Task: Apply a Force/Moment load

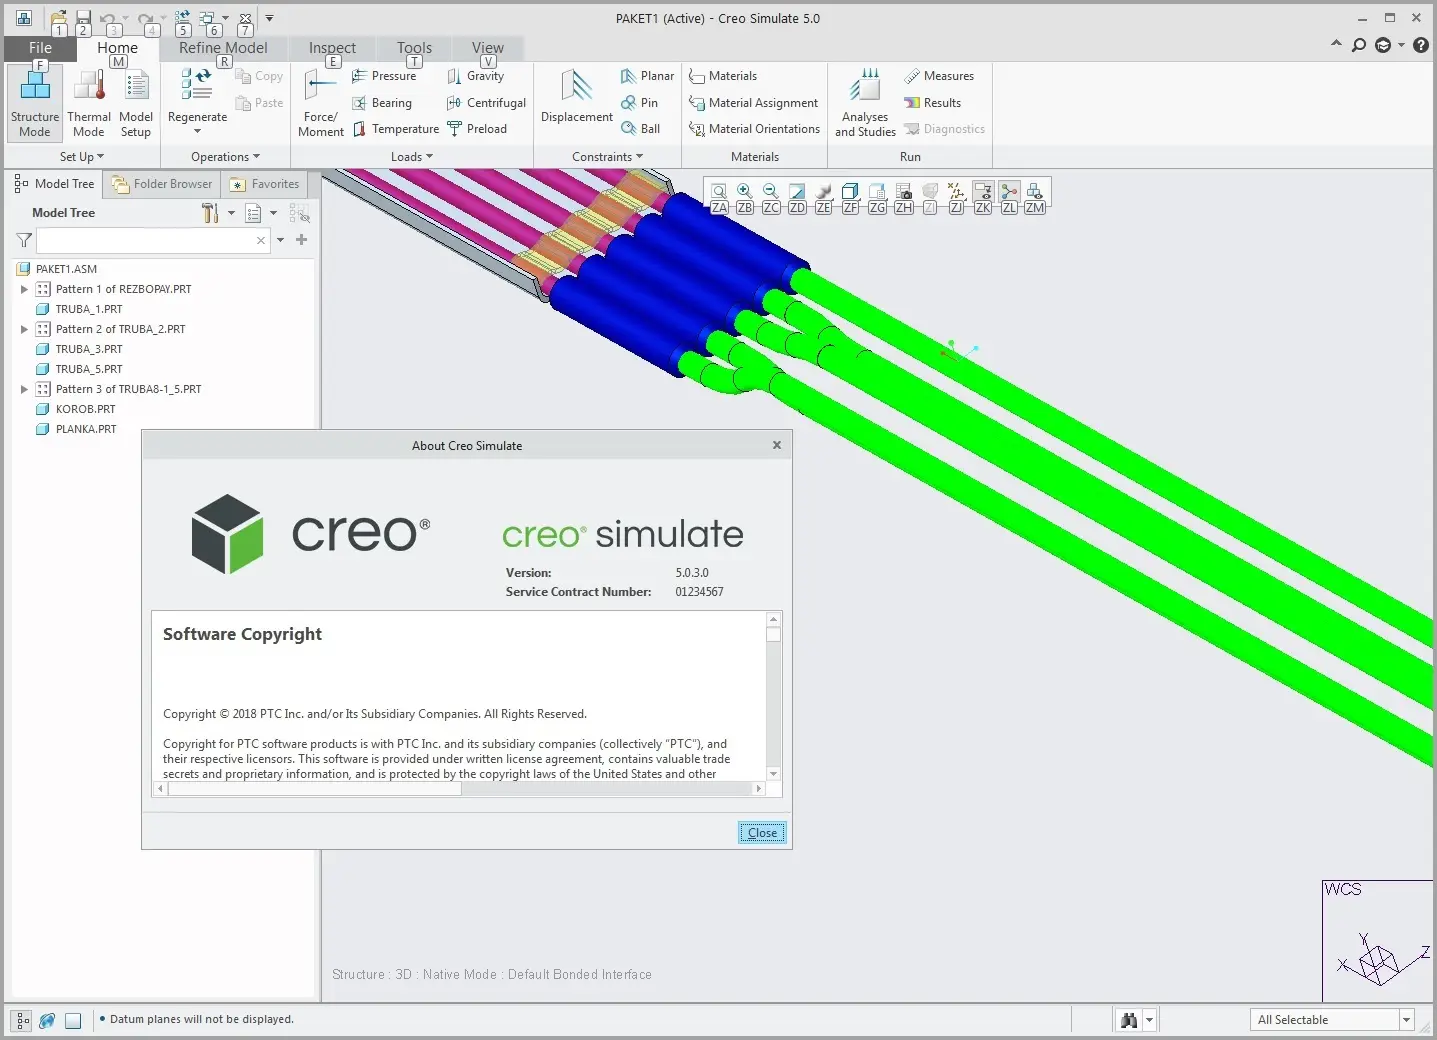Action: 321,103
